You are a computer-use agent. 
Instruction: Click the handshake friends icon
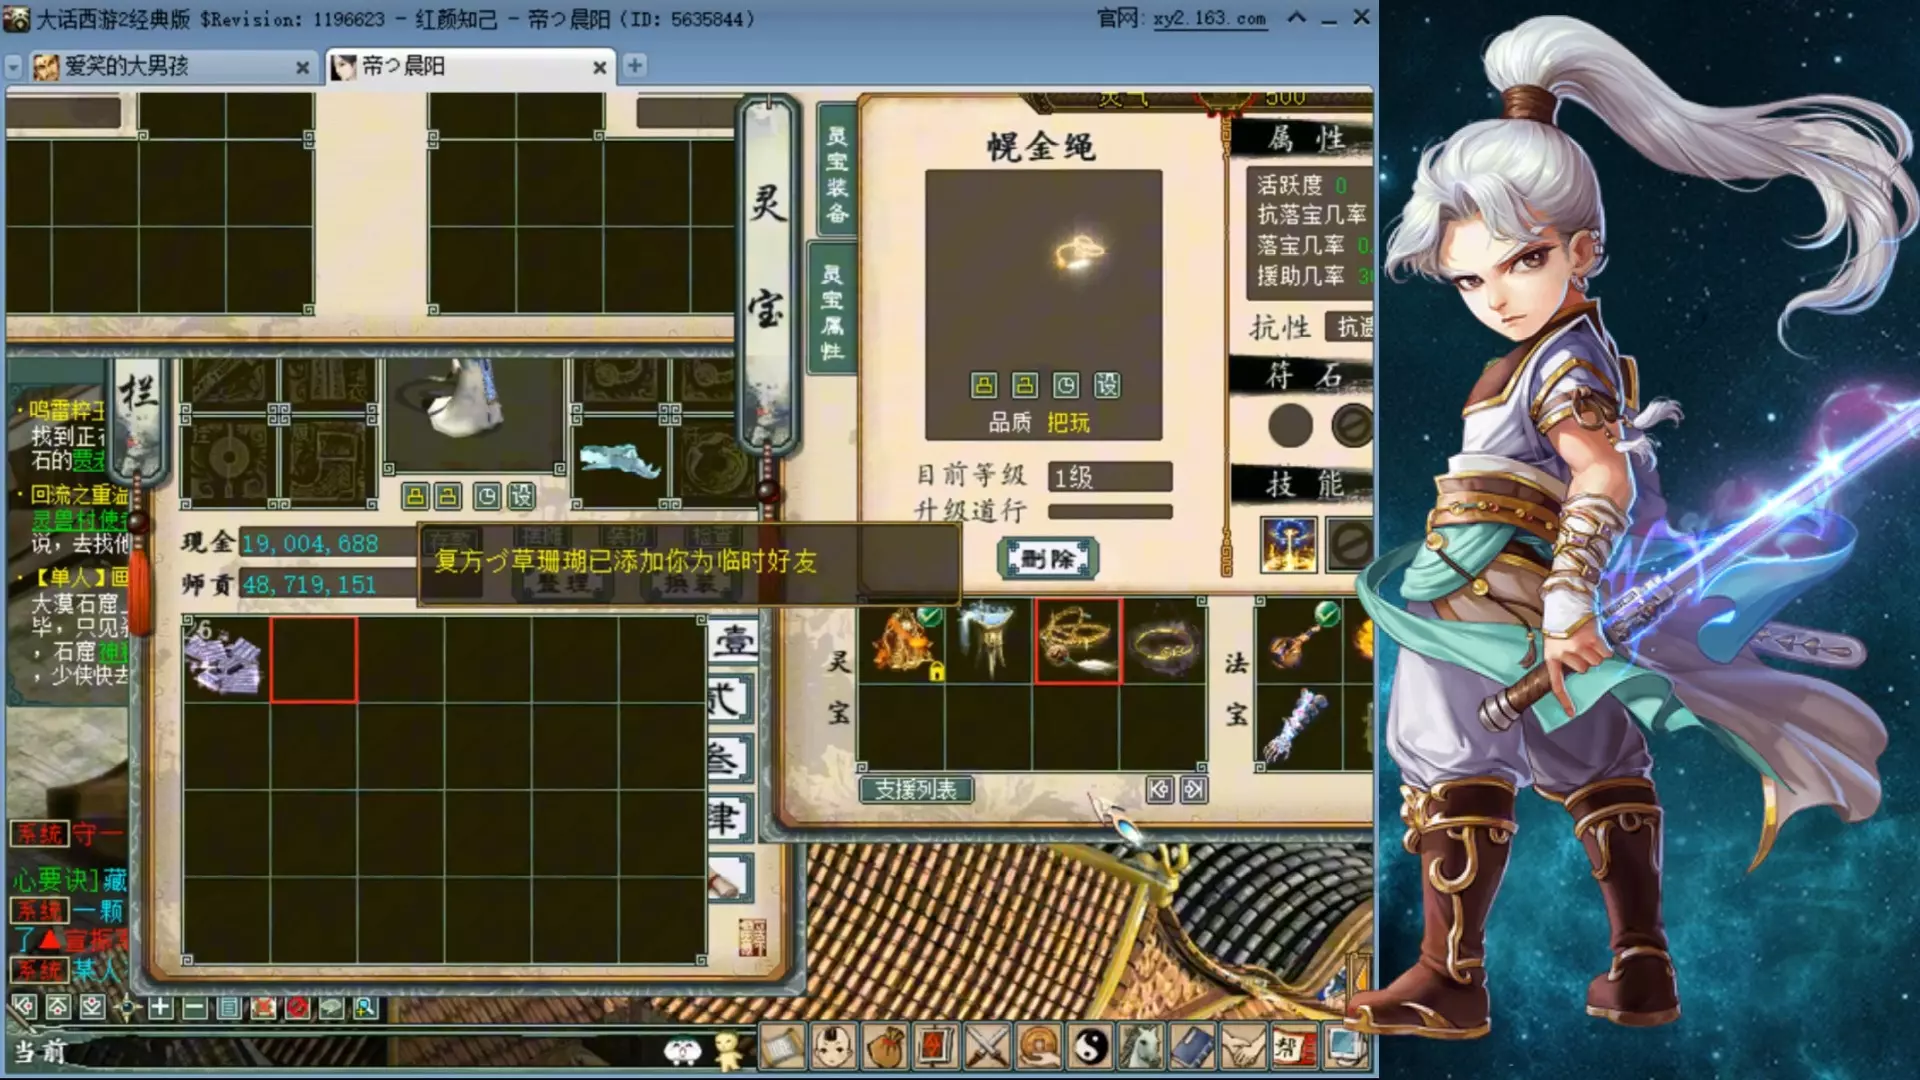1244,1047
